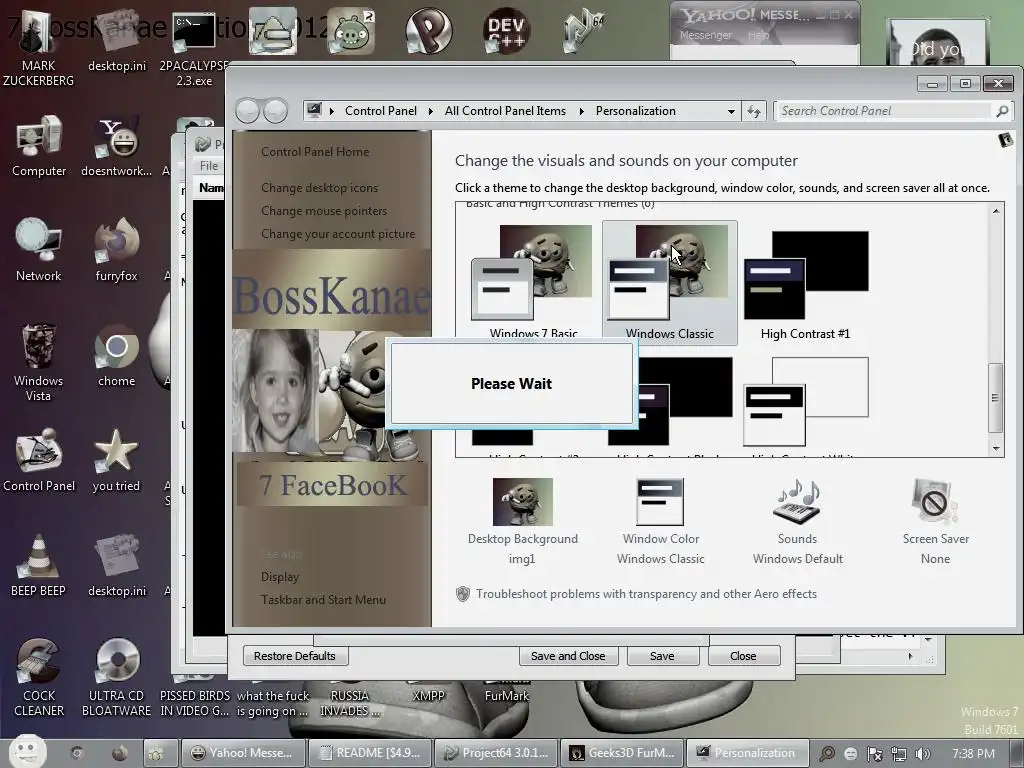This screenshot has height=768, width=1024.
Task: Open the Computer desktop icon
Action: pyautogui.click(x=39, y=145)
